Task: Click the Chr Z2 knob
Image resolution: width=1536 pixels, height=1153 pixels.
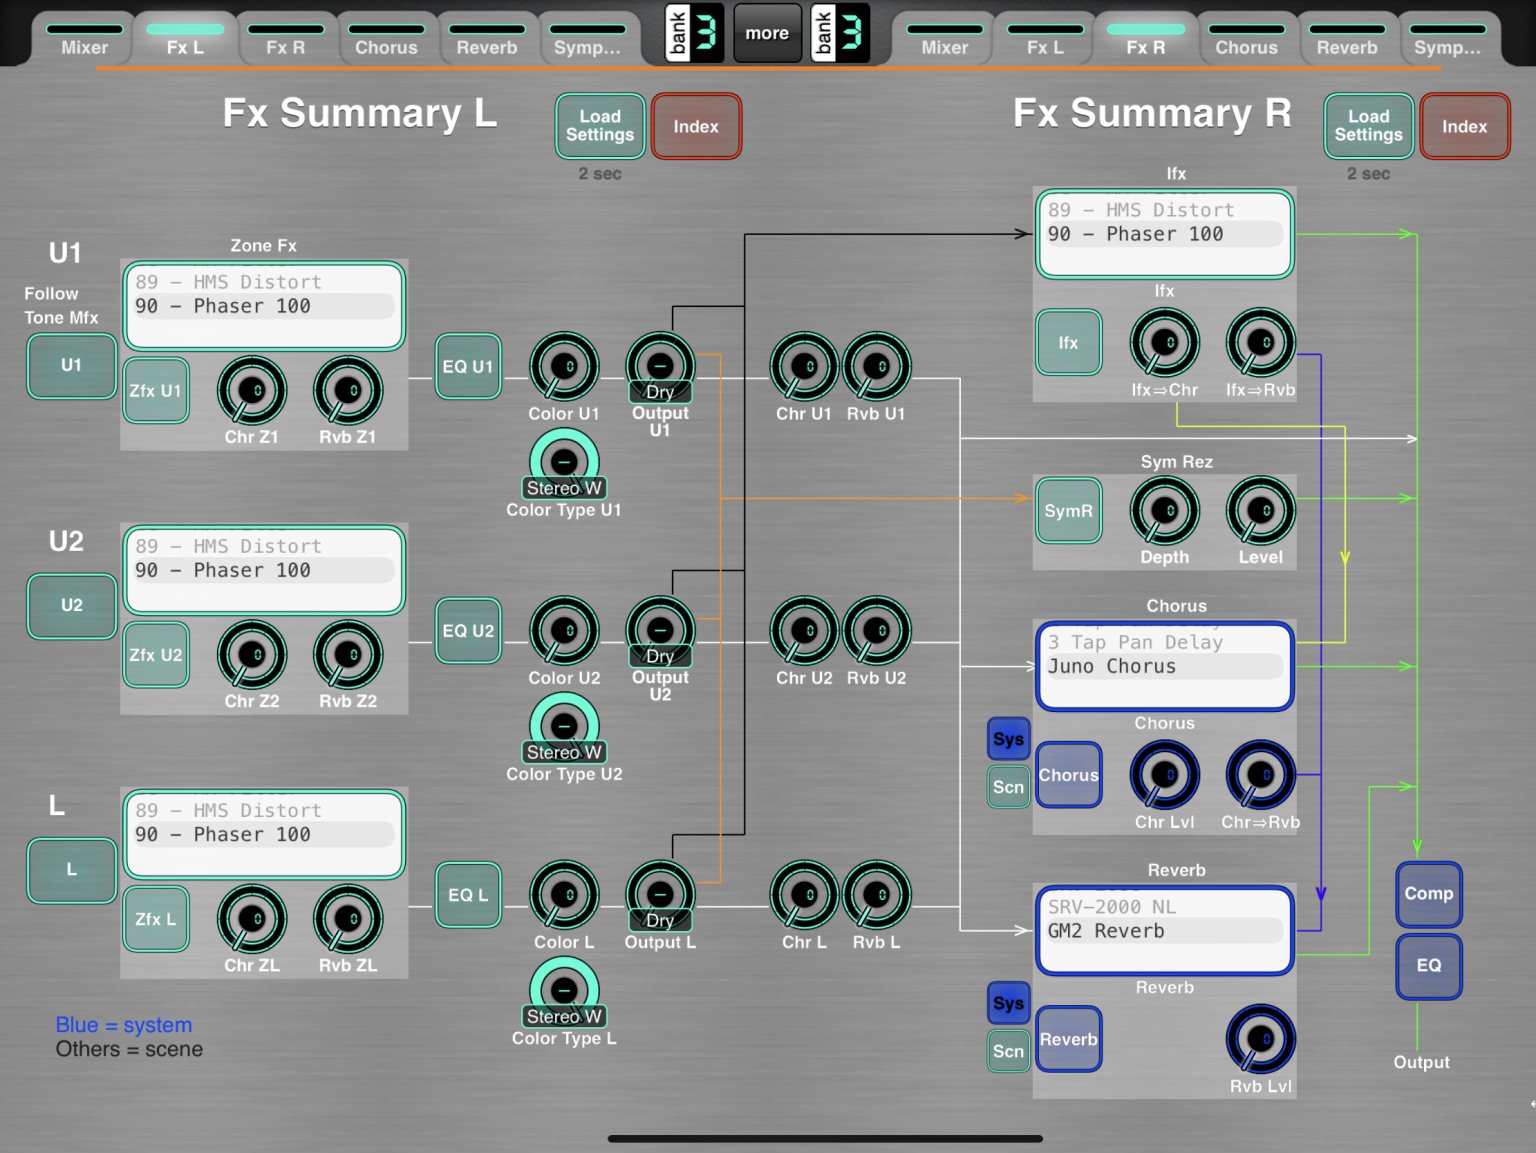Action: 252,654
